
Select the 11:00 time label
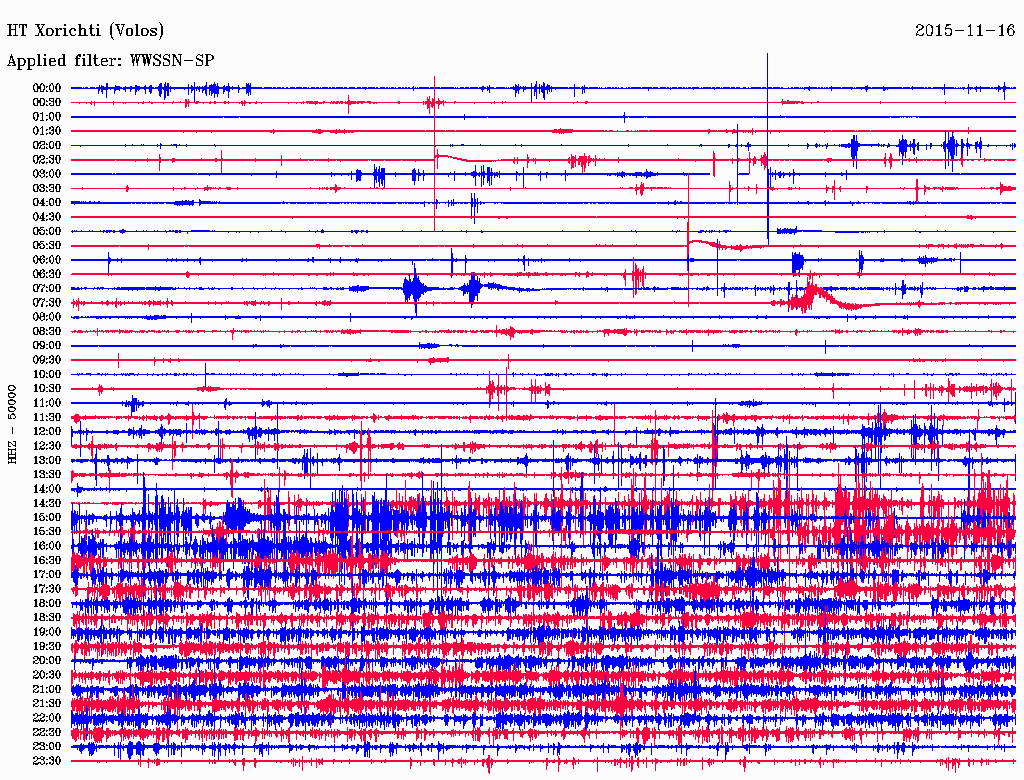pyautogui.click(x=47, y=403)
